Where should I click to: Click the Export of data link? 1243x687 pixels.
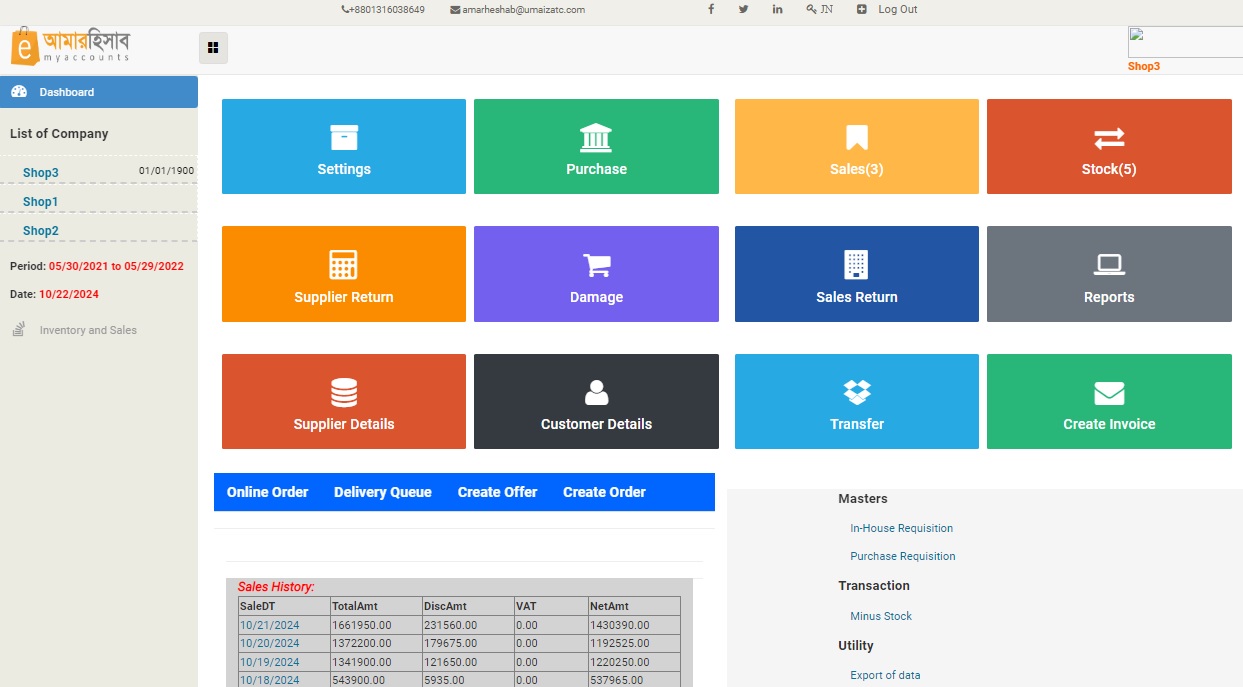885,675
